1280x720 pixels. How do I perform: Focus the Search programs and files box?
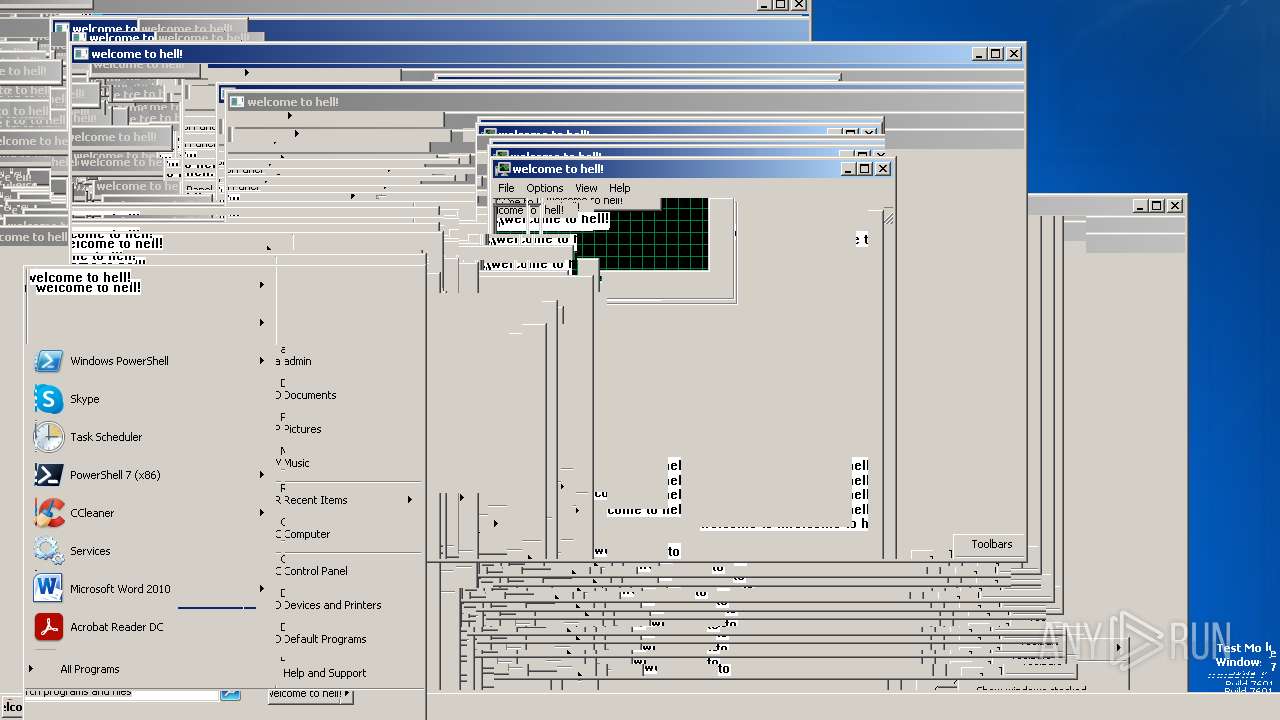point(120,692)
